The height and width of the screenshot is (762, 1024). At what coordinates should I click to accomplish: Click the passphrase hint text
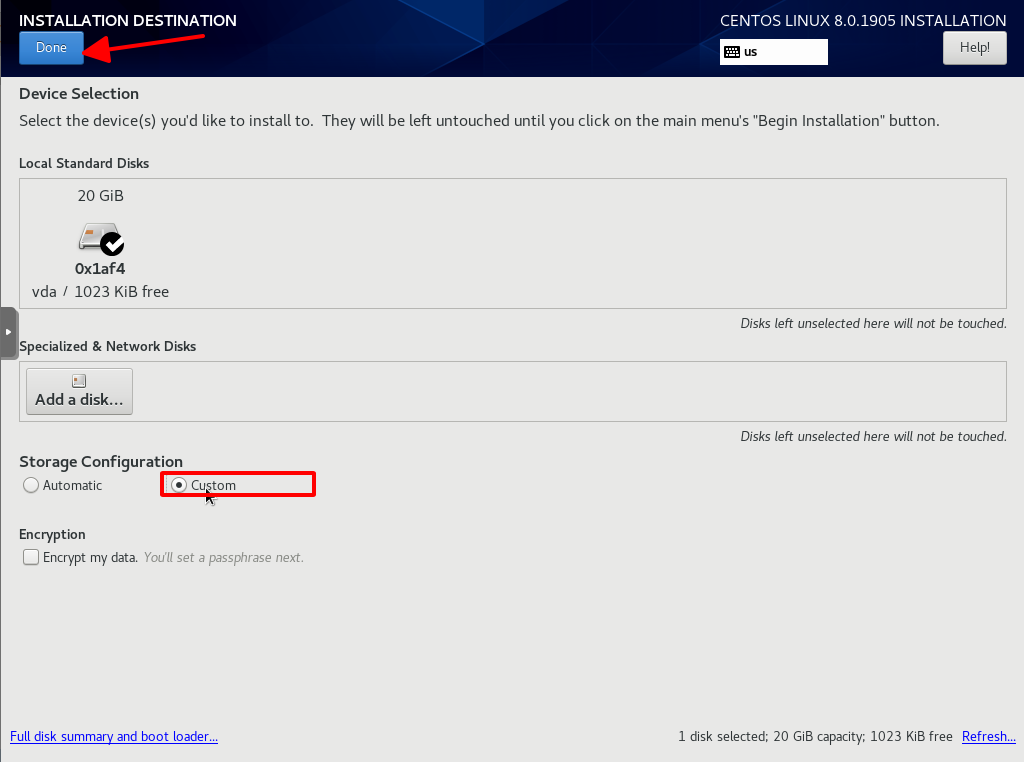(224, 557)
